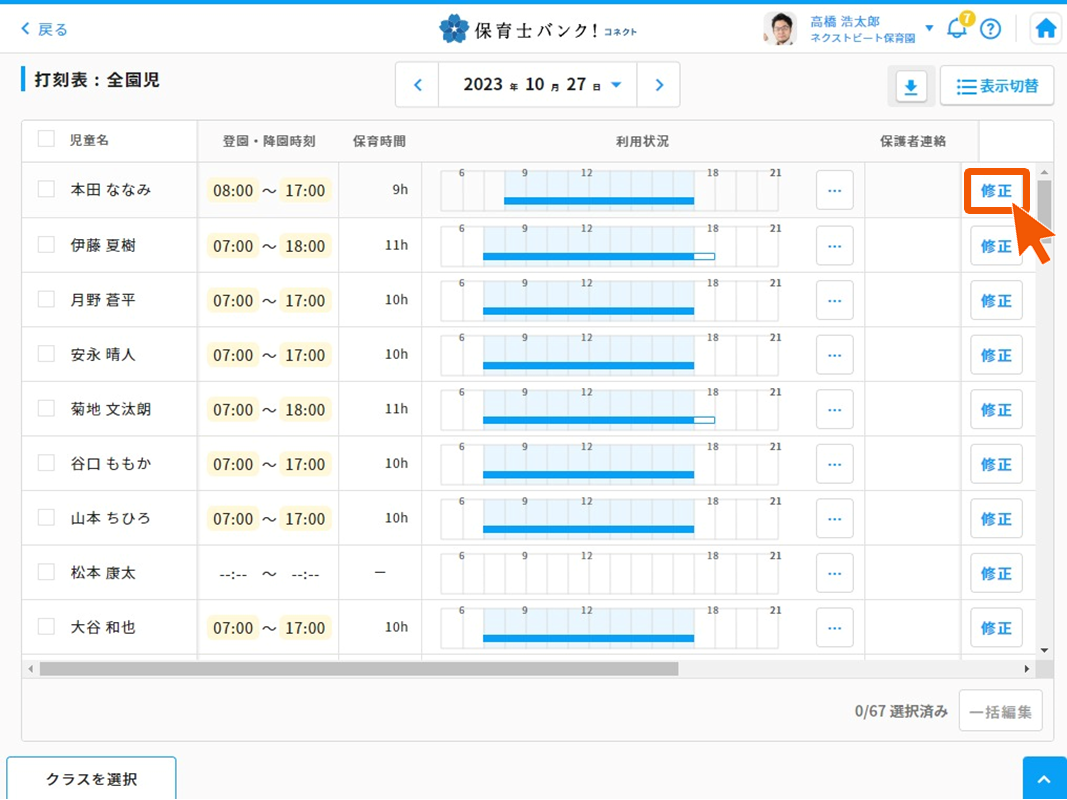Click the horizontal scrollbar of the table
This screenshot has height=800, width=1067.
[x=358, y=668]
